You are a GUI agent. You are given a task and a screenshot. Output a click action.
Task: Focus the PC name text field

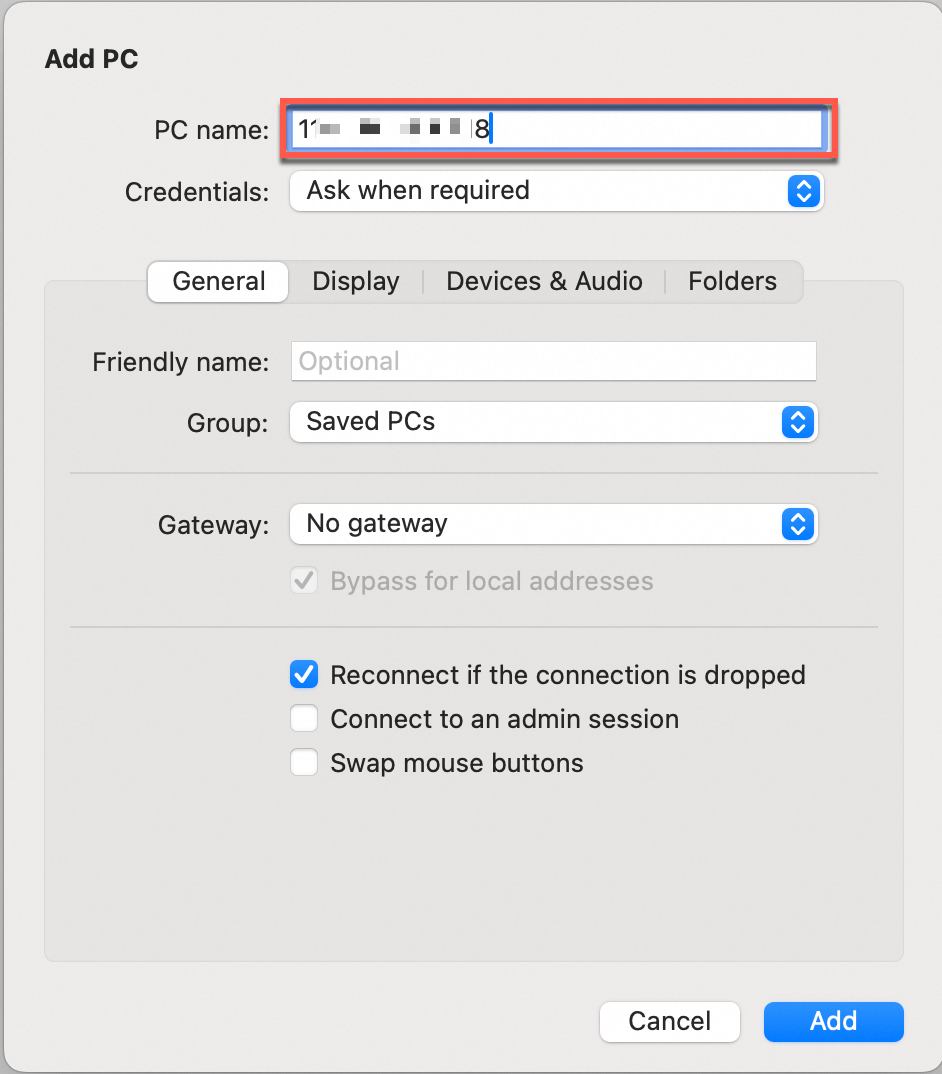tap(650, 129)
